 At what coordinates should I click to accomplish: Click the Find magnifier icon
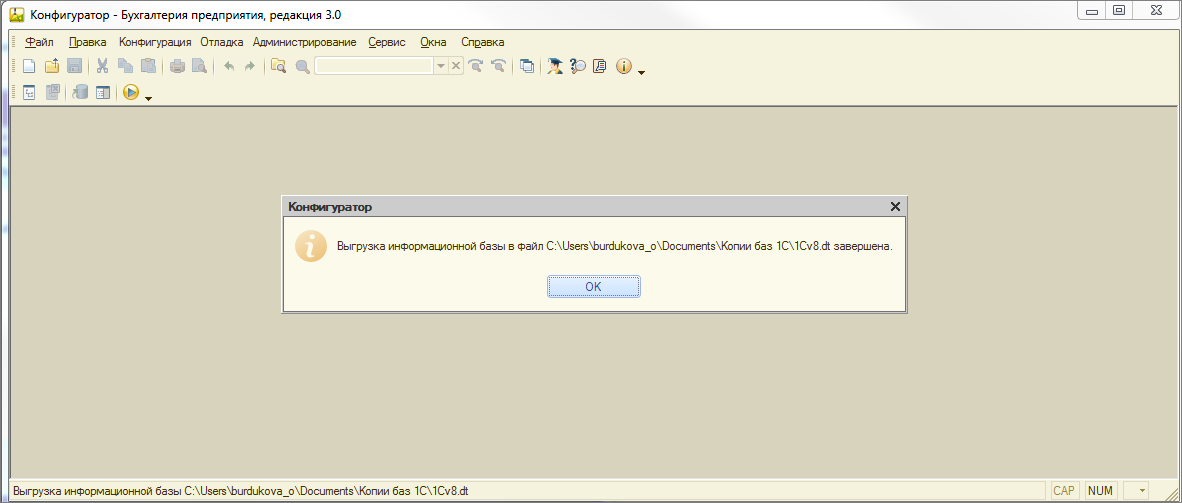click(x=302, y=66)
